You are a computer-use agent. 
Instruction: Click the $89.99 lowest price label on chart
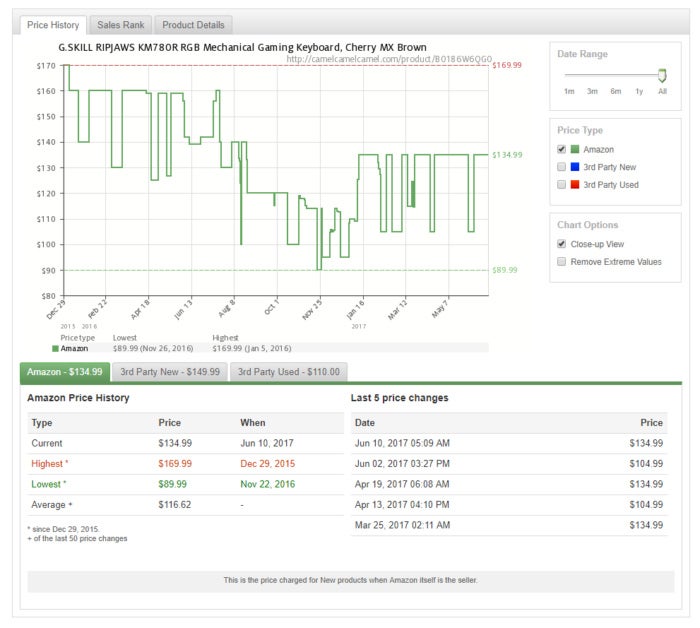pyautogui.click(x=504, y=270)
